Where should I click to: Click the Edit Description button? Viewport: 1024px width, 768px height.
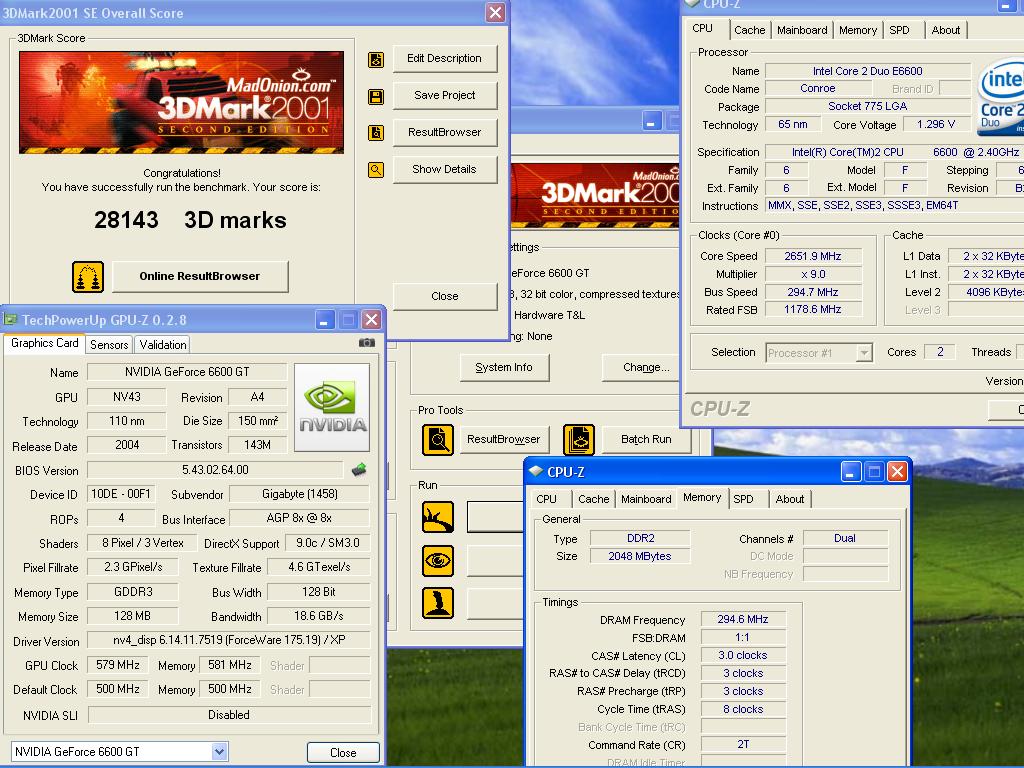445,58
